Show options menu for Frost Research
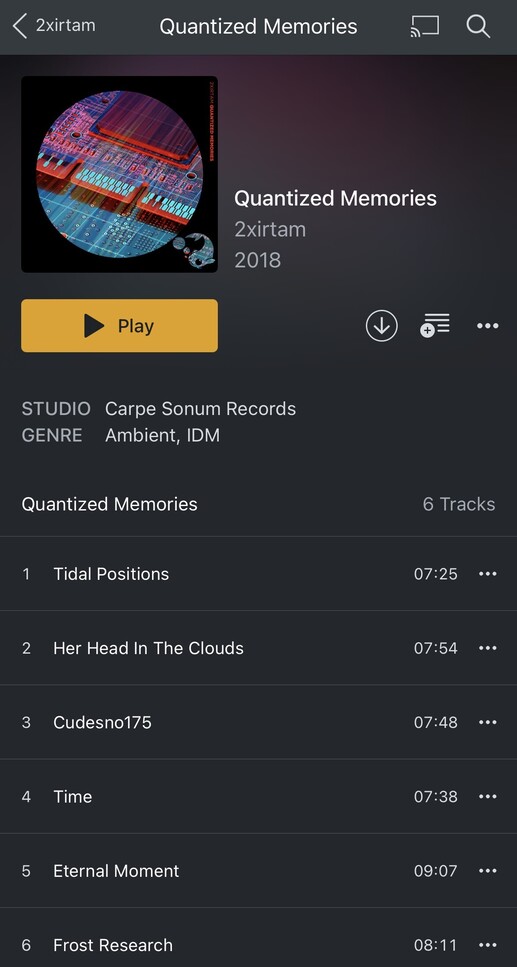The image size is (517, 967). (487, 945)
